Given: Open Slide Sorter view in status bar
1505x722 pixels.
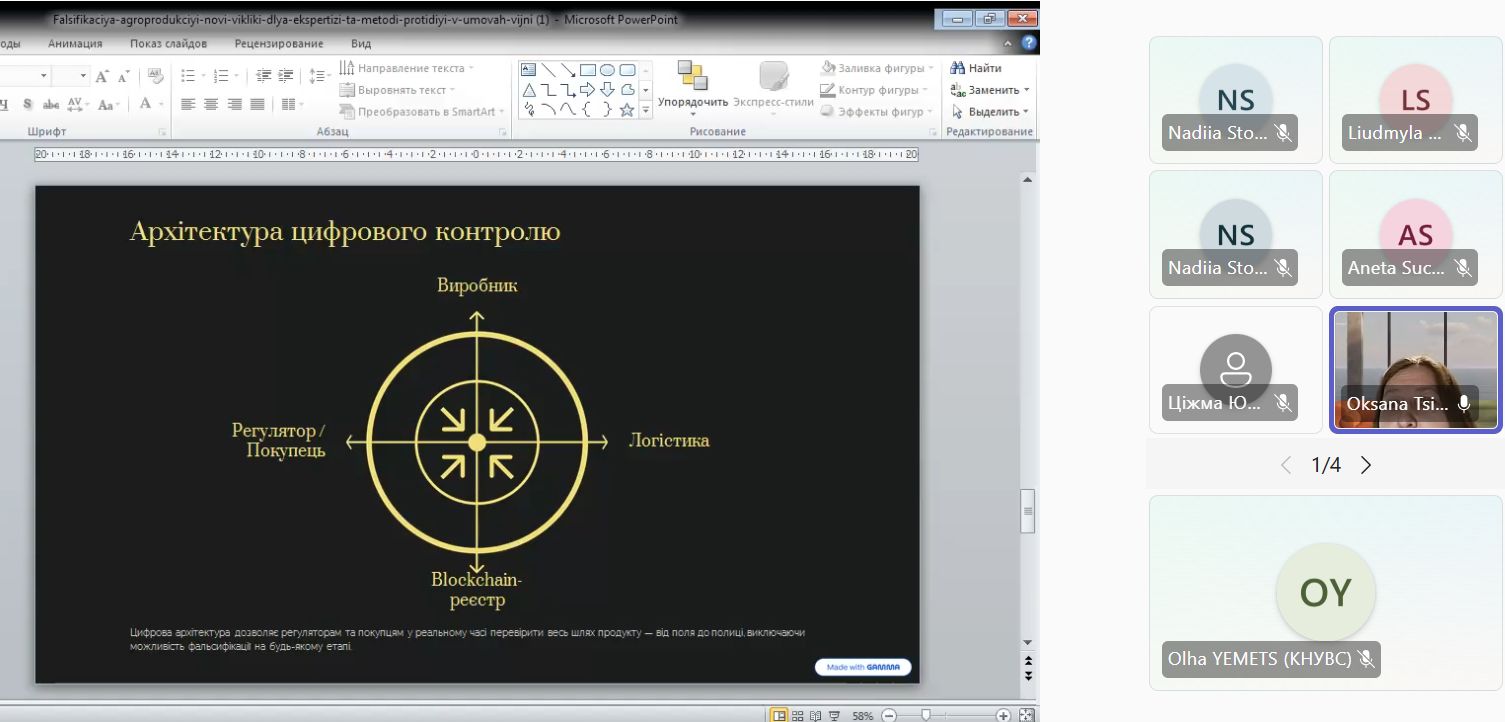Looking at the screenshot, I should click(x=797, y=715).
